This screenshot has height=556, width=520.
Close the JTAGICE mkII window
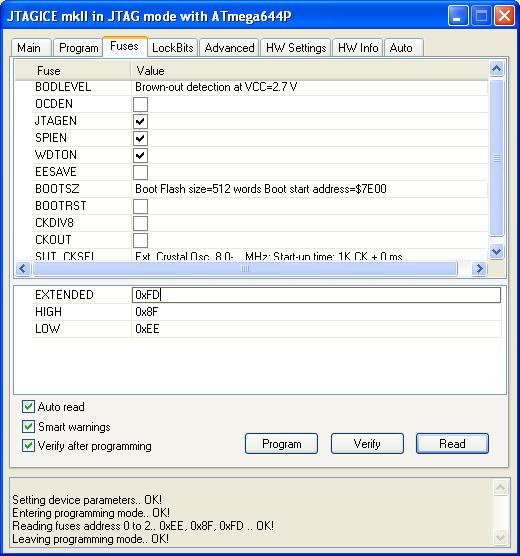tap(504, 16)
